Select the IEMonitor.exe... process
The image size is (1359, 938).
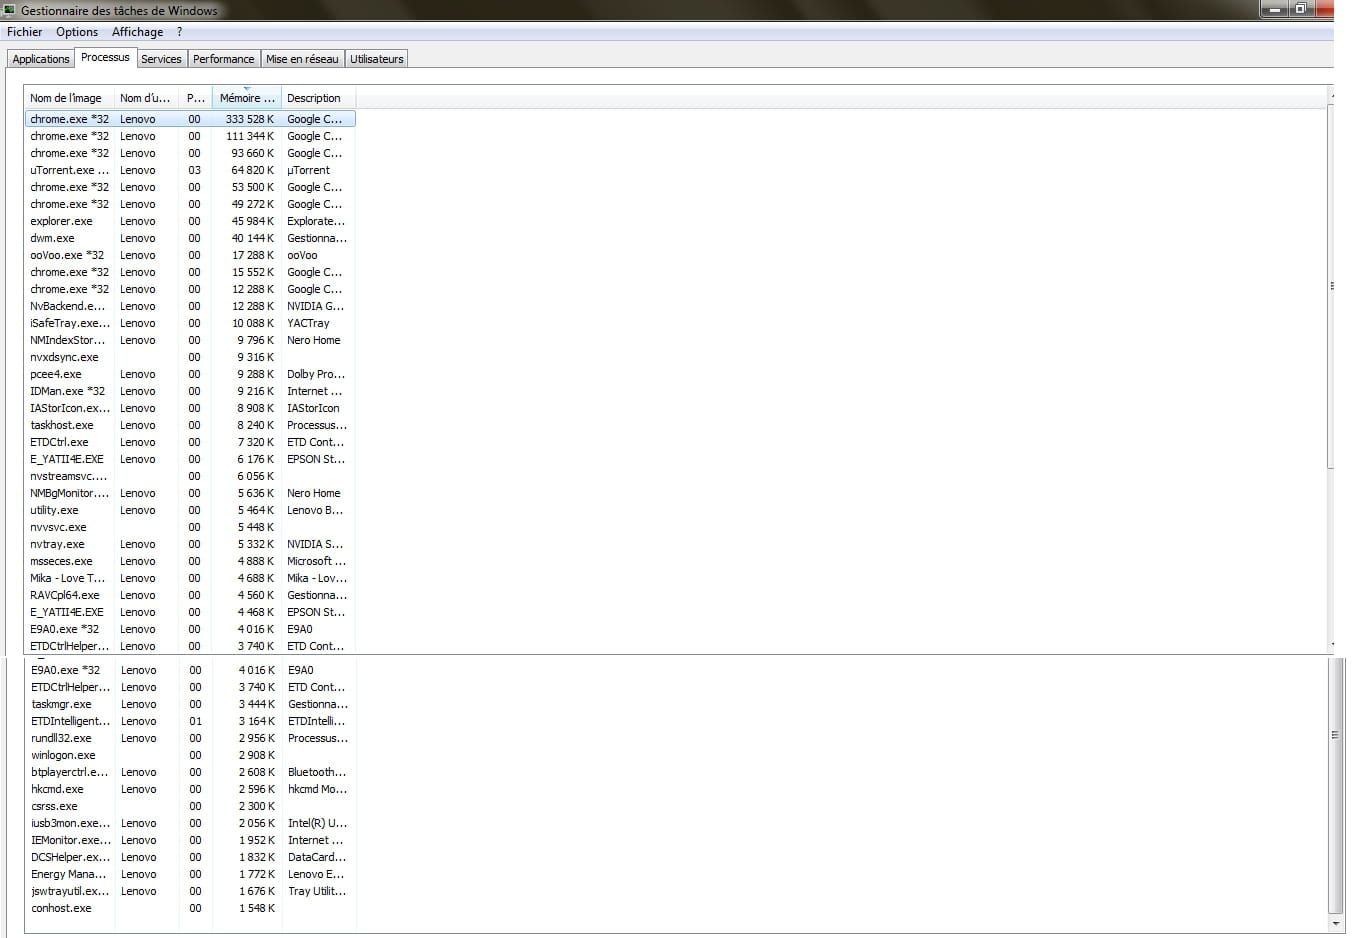190,840
